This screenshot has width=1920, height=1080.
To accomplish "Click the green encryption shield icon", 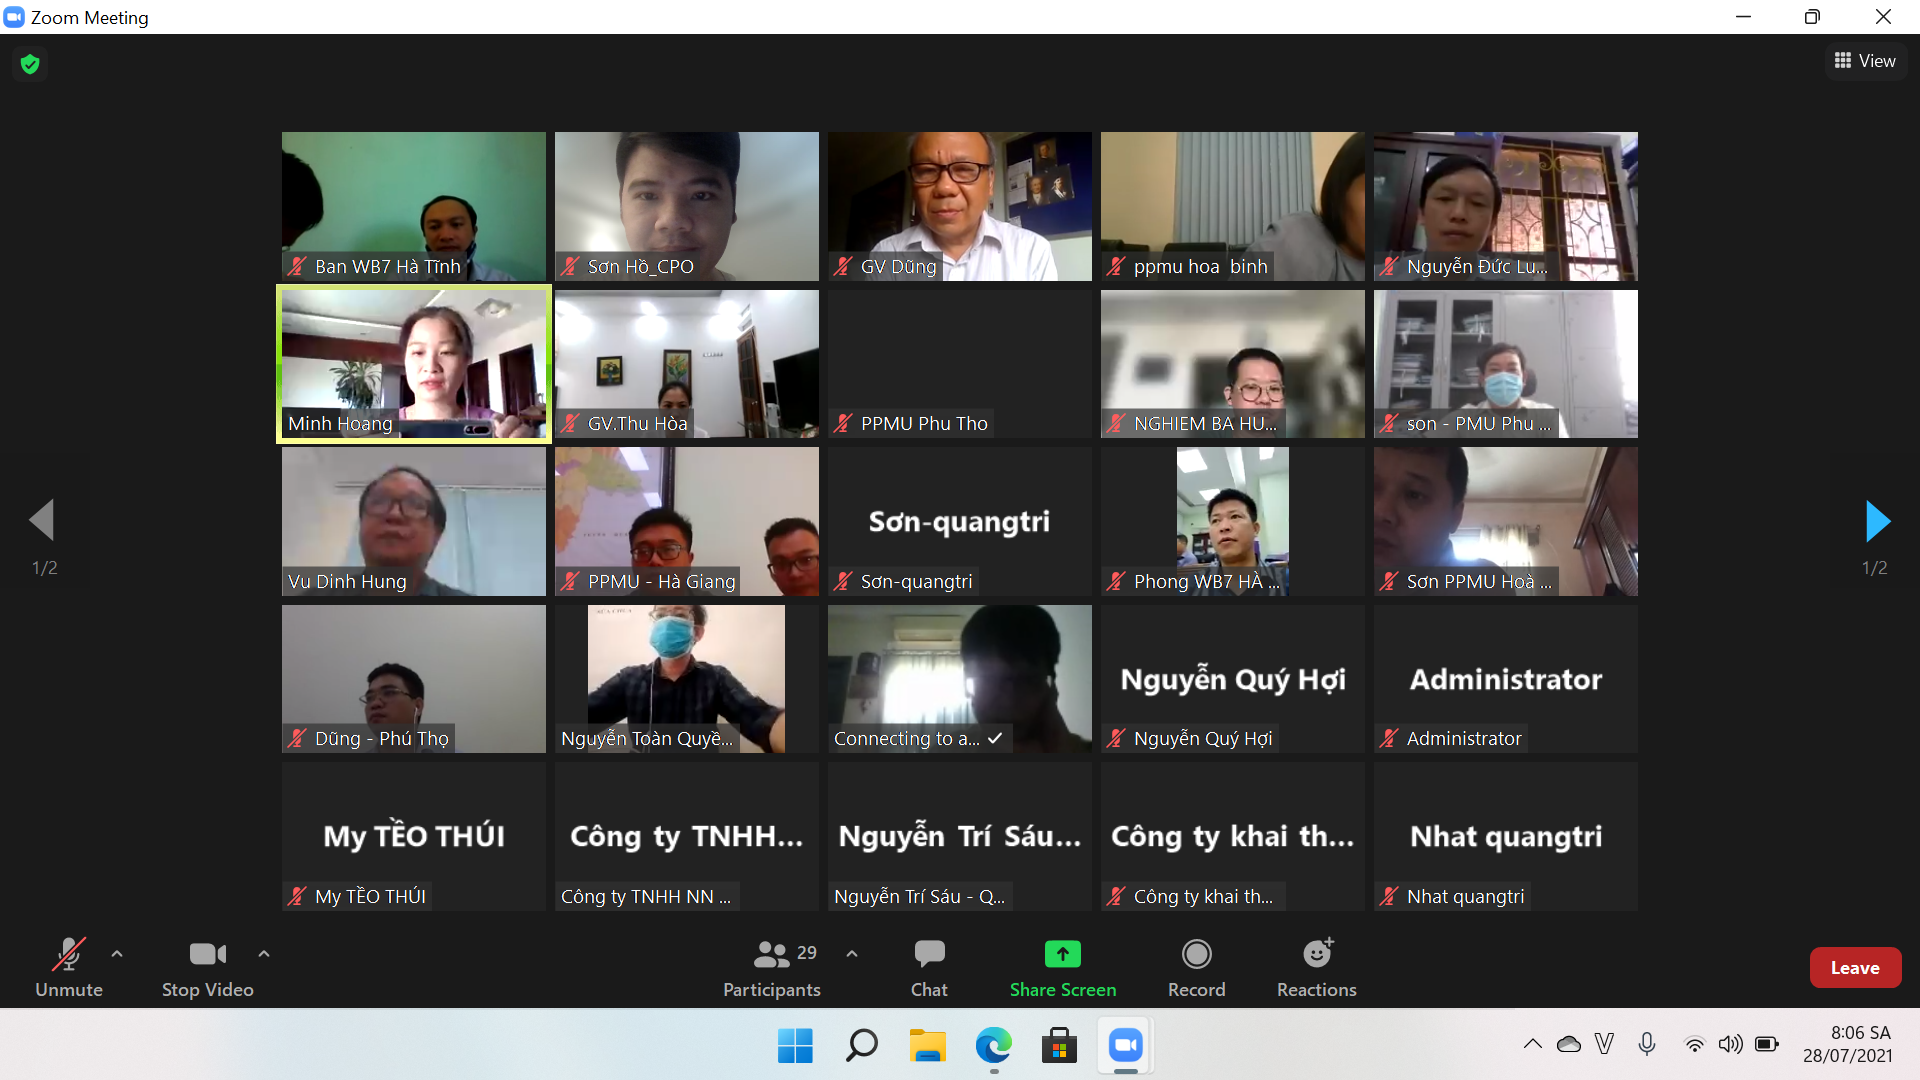I will click(x=30, y=64).
